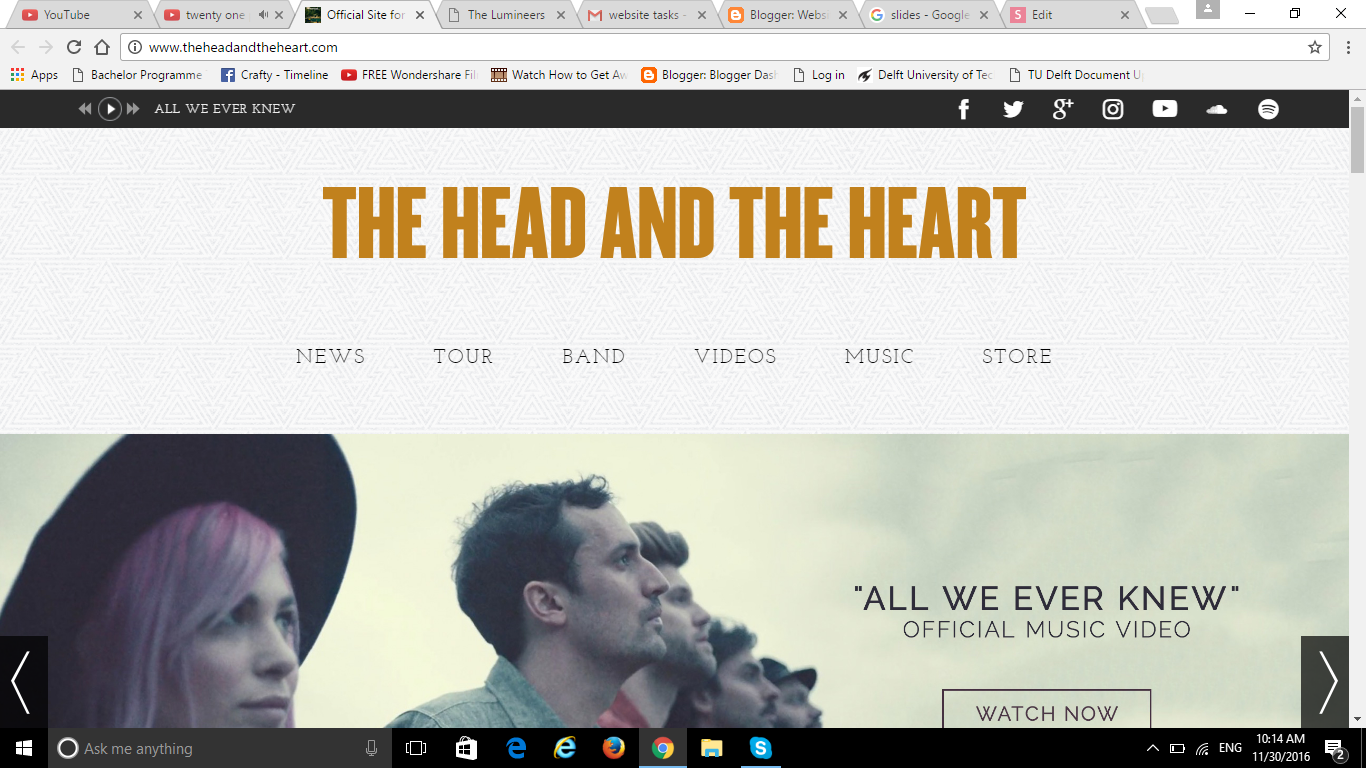1366x768 pixels.
Task: Open TU Delft Document bookmark
Action: (1075, 75)
